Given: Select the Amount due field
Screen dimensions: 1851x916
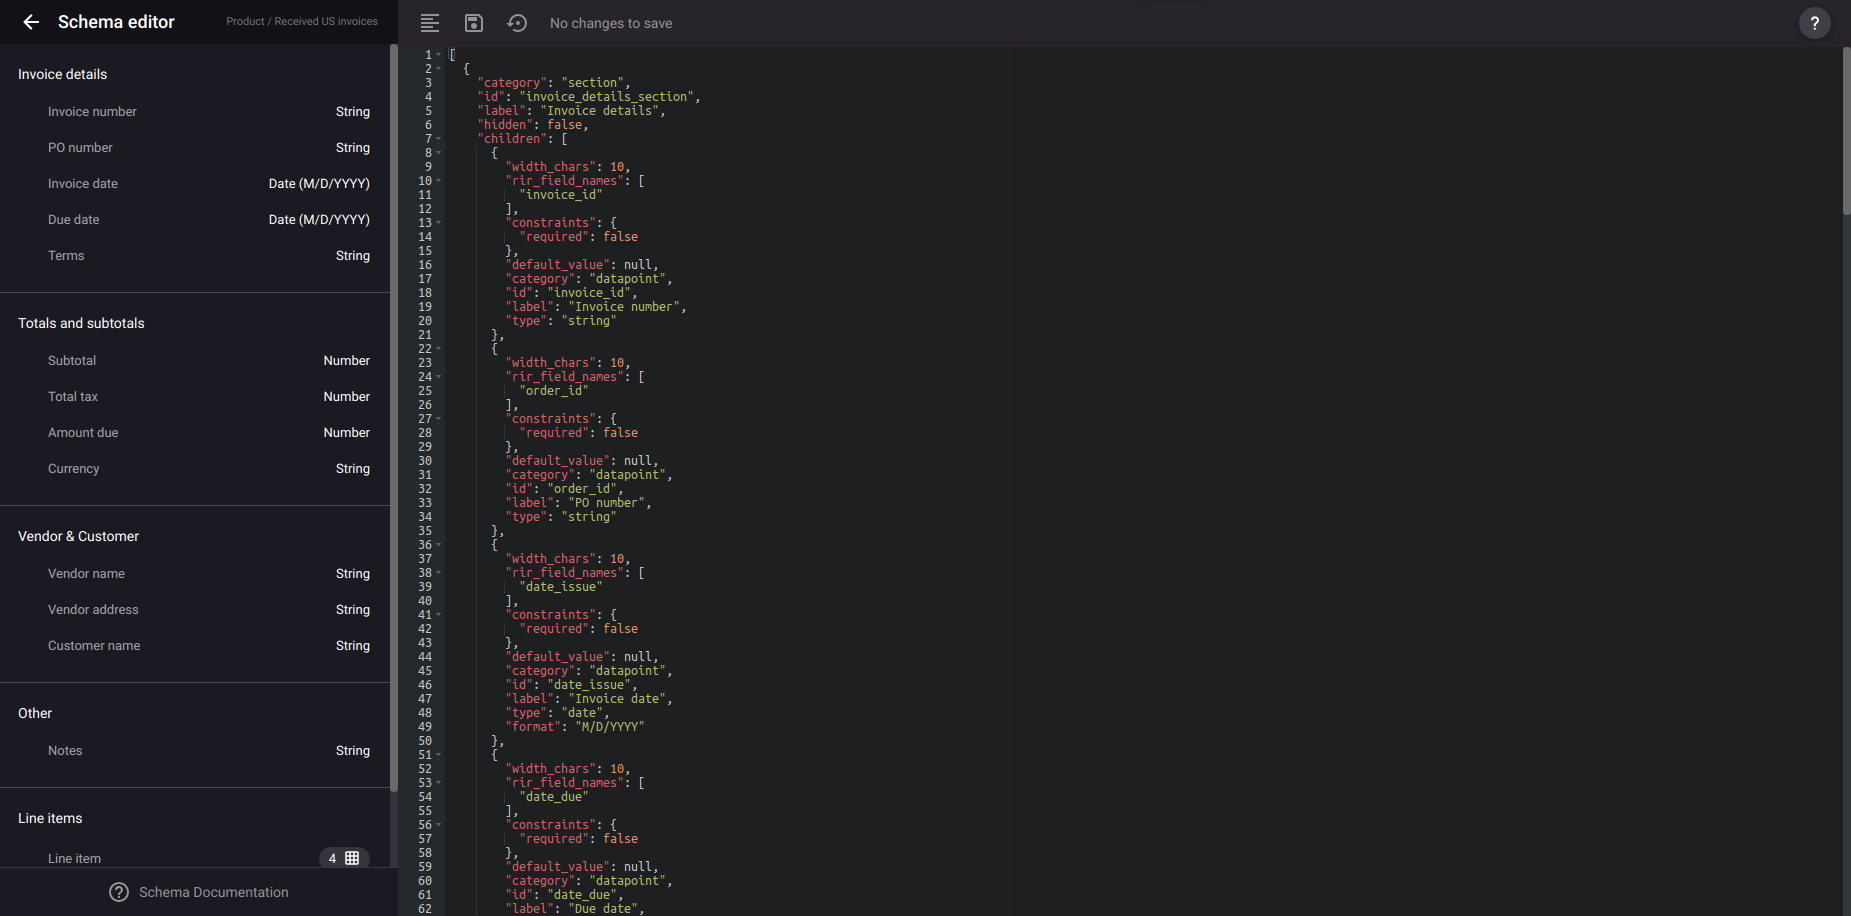Looking at the screenshot, I should coord(83,433).
